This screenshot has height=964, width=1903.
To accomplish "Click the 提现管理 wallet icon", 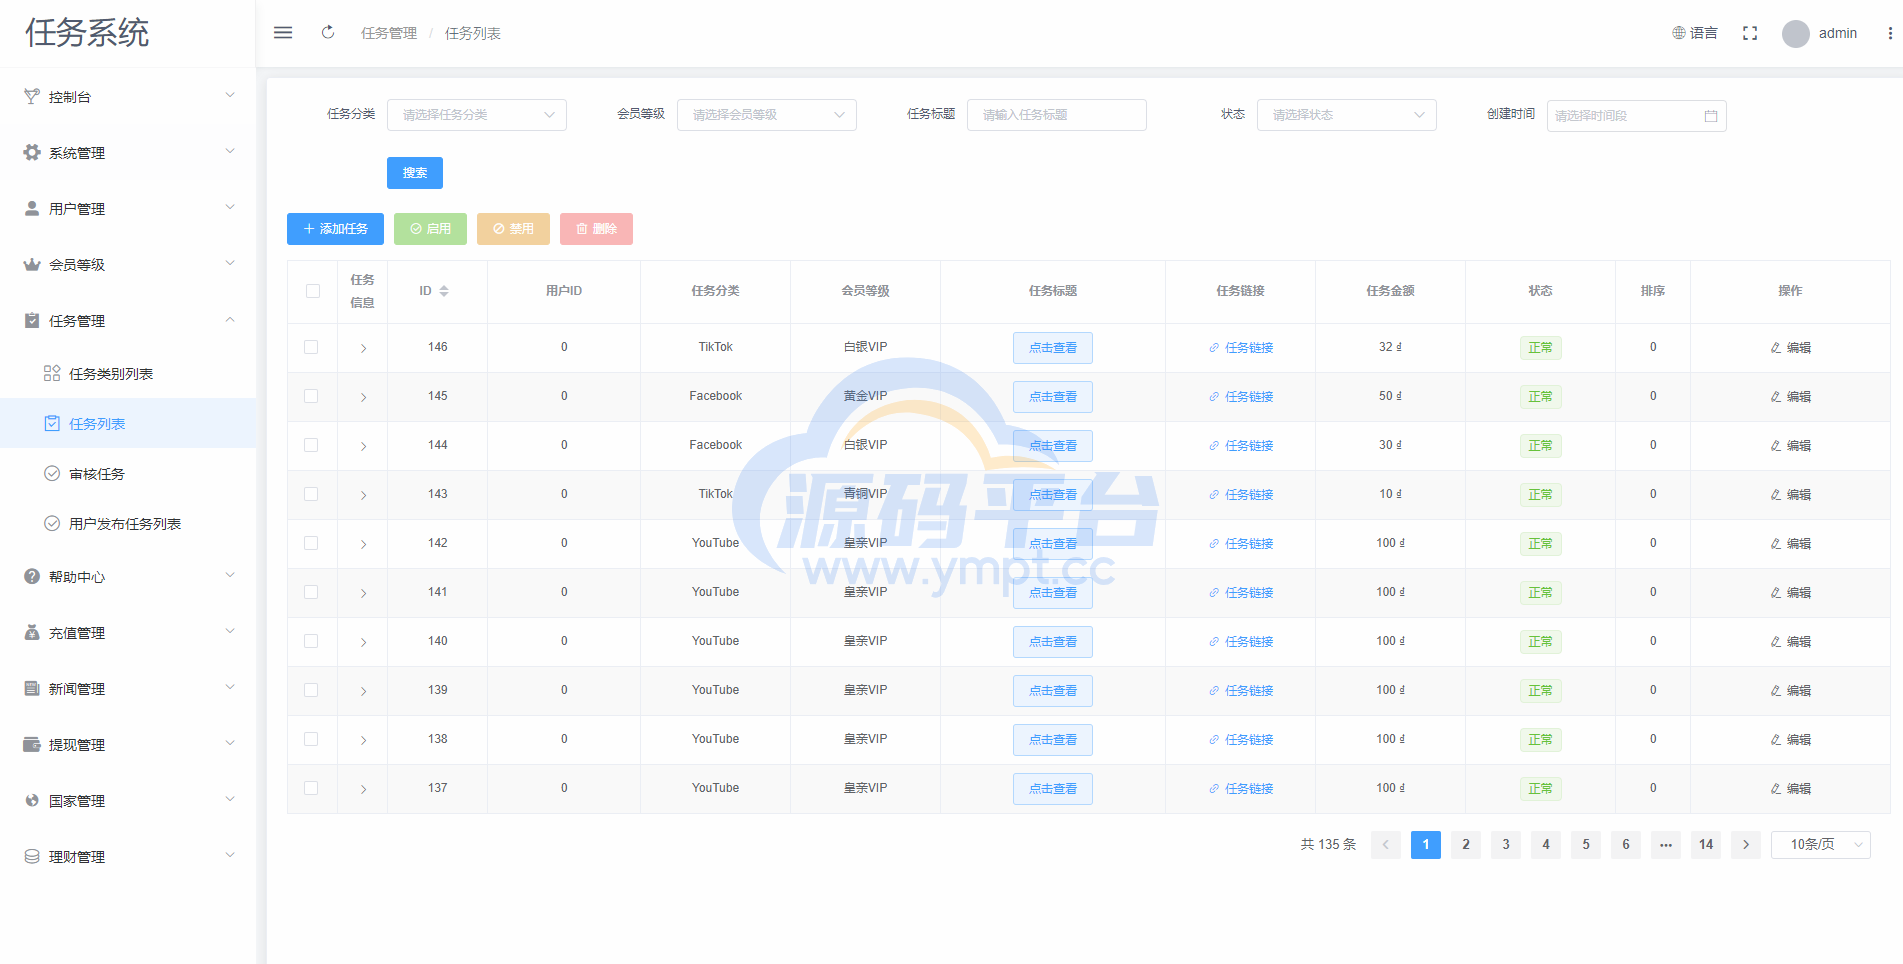I will (x=32, y=744).
